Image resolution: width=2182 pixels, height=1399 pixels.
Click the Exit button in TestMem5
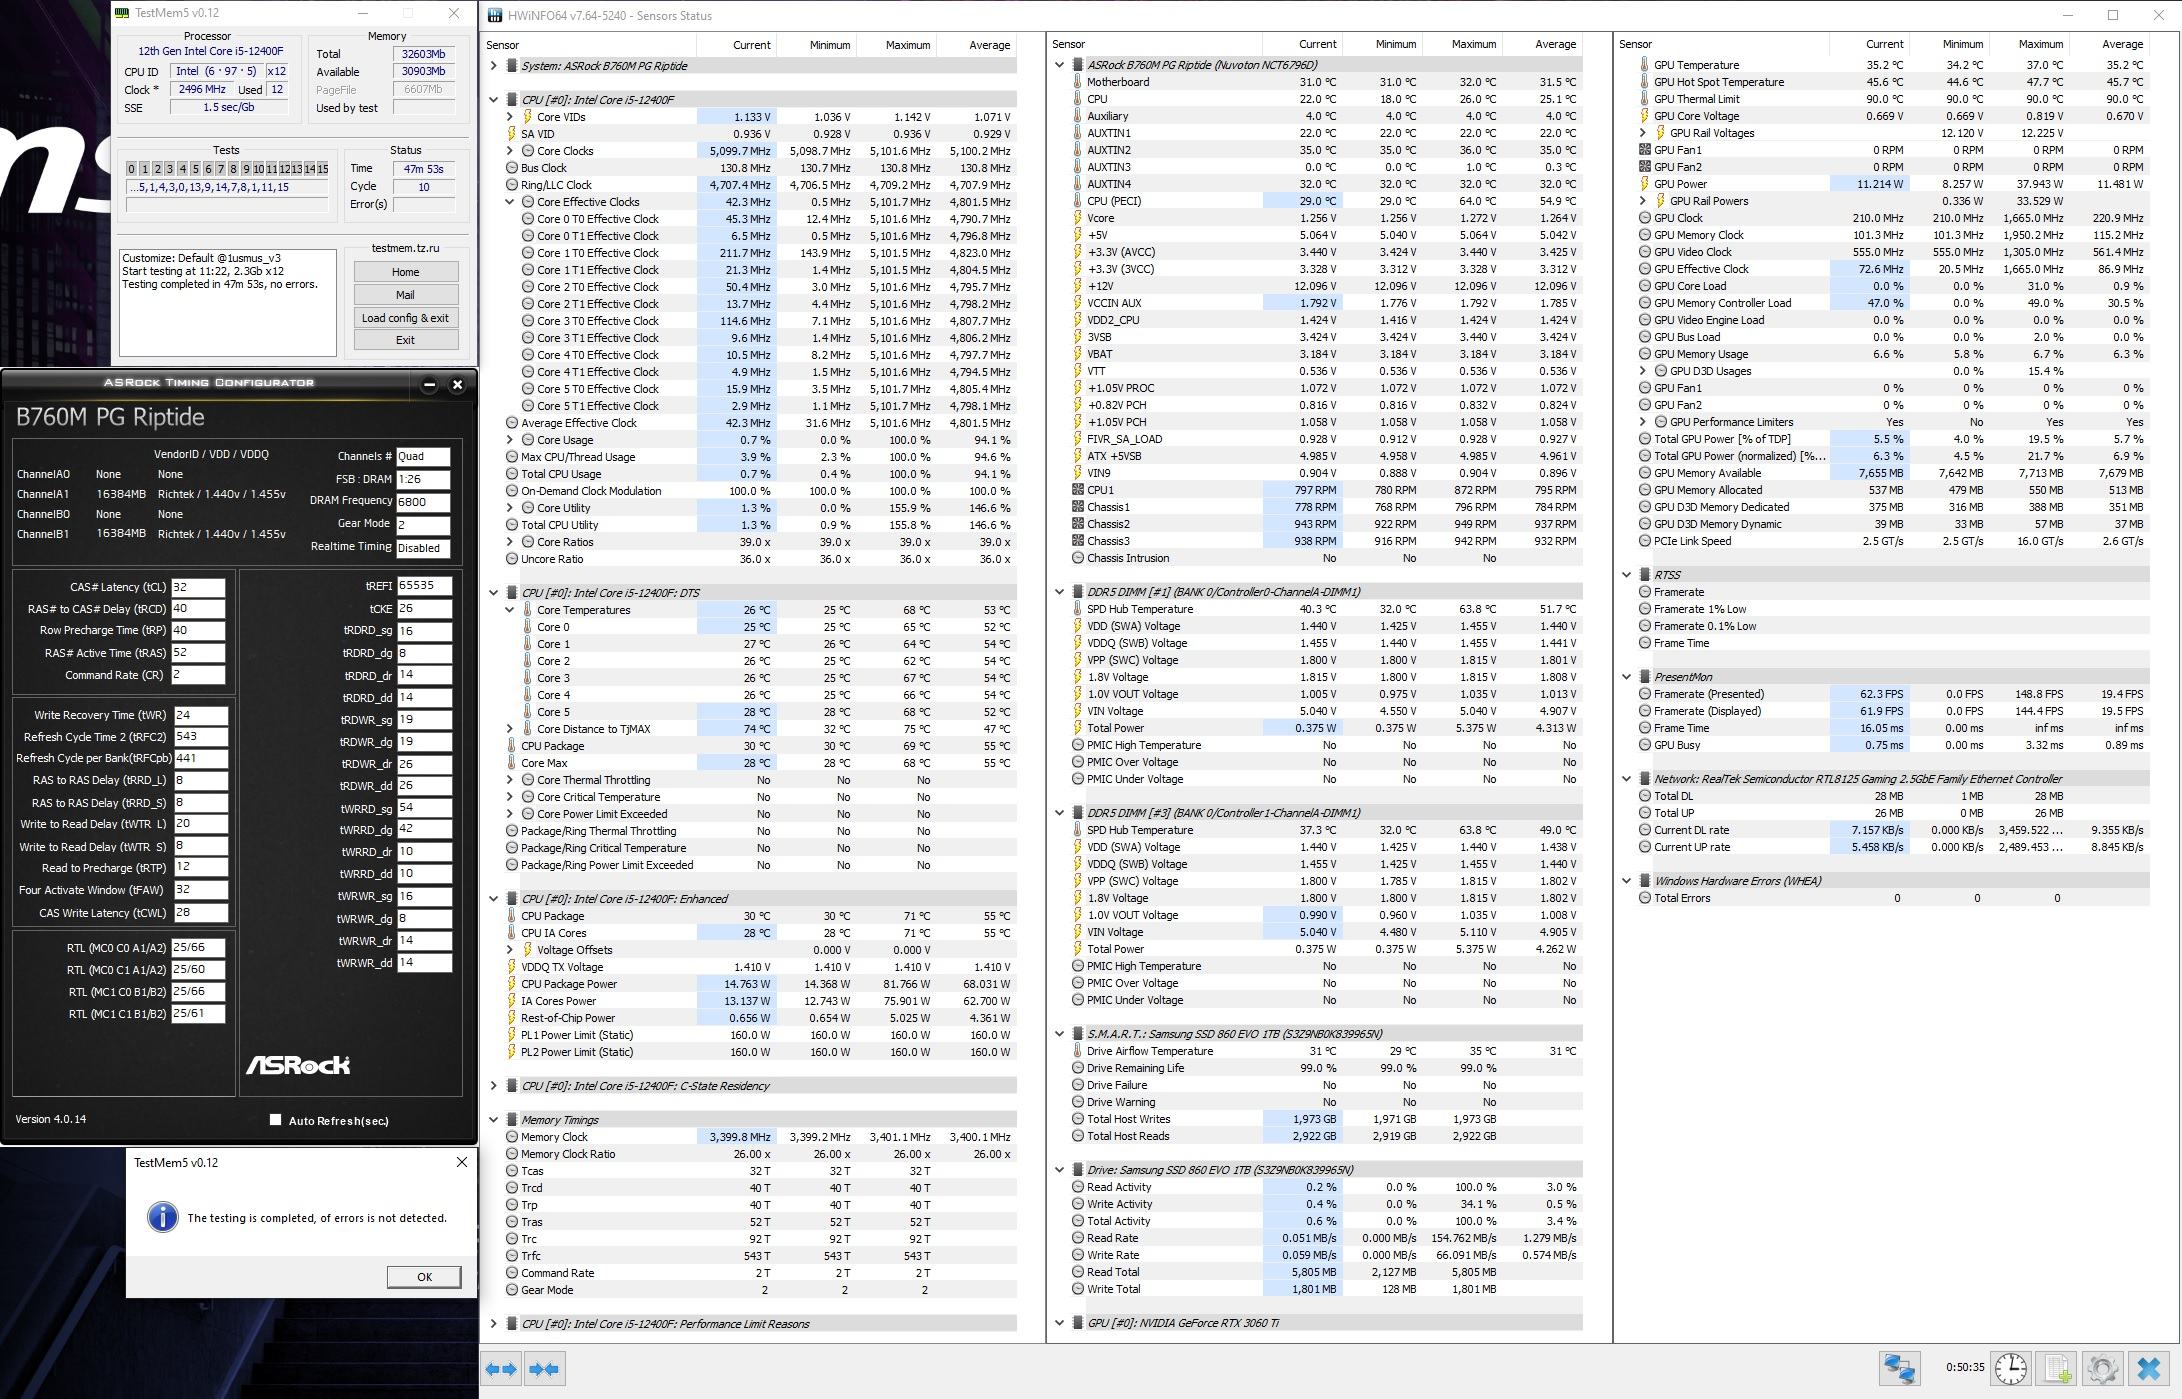pyautogui.click(x=405, y=340)
